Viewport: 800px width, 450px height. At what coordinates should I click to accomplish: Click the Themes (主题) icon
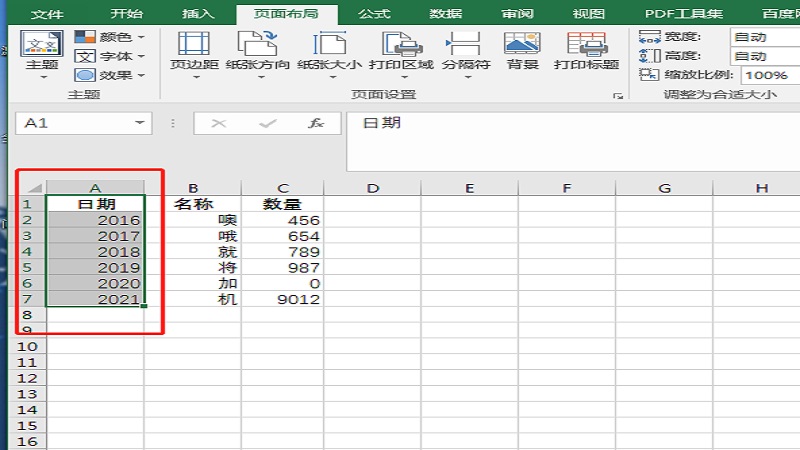42,50
